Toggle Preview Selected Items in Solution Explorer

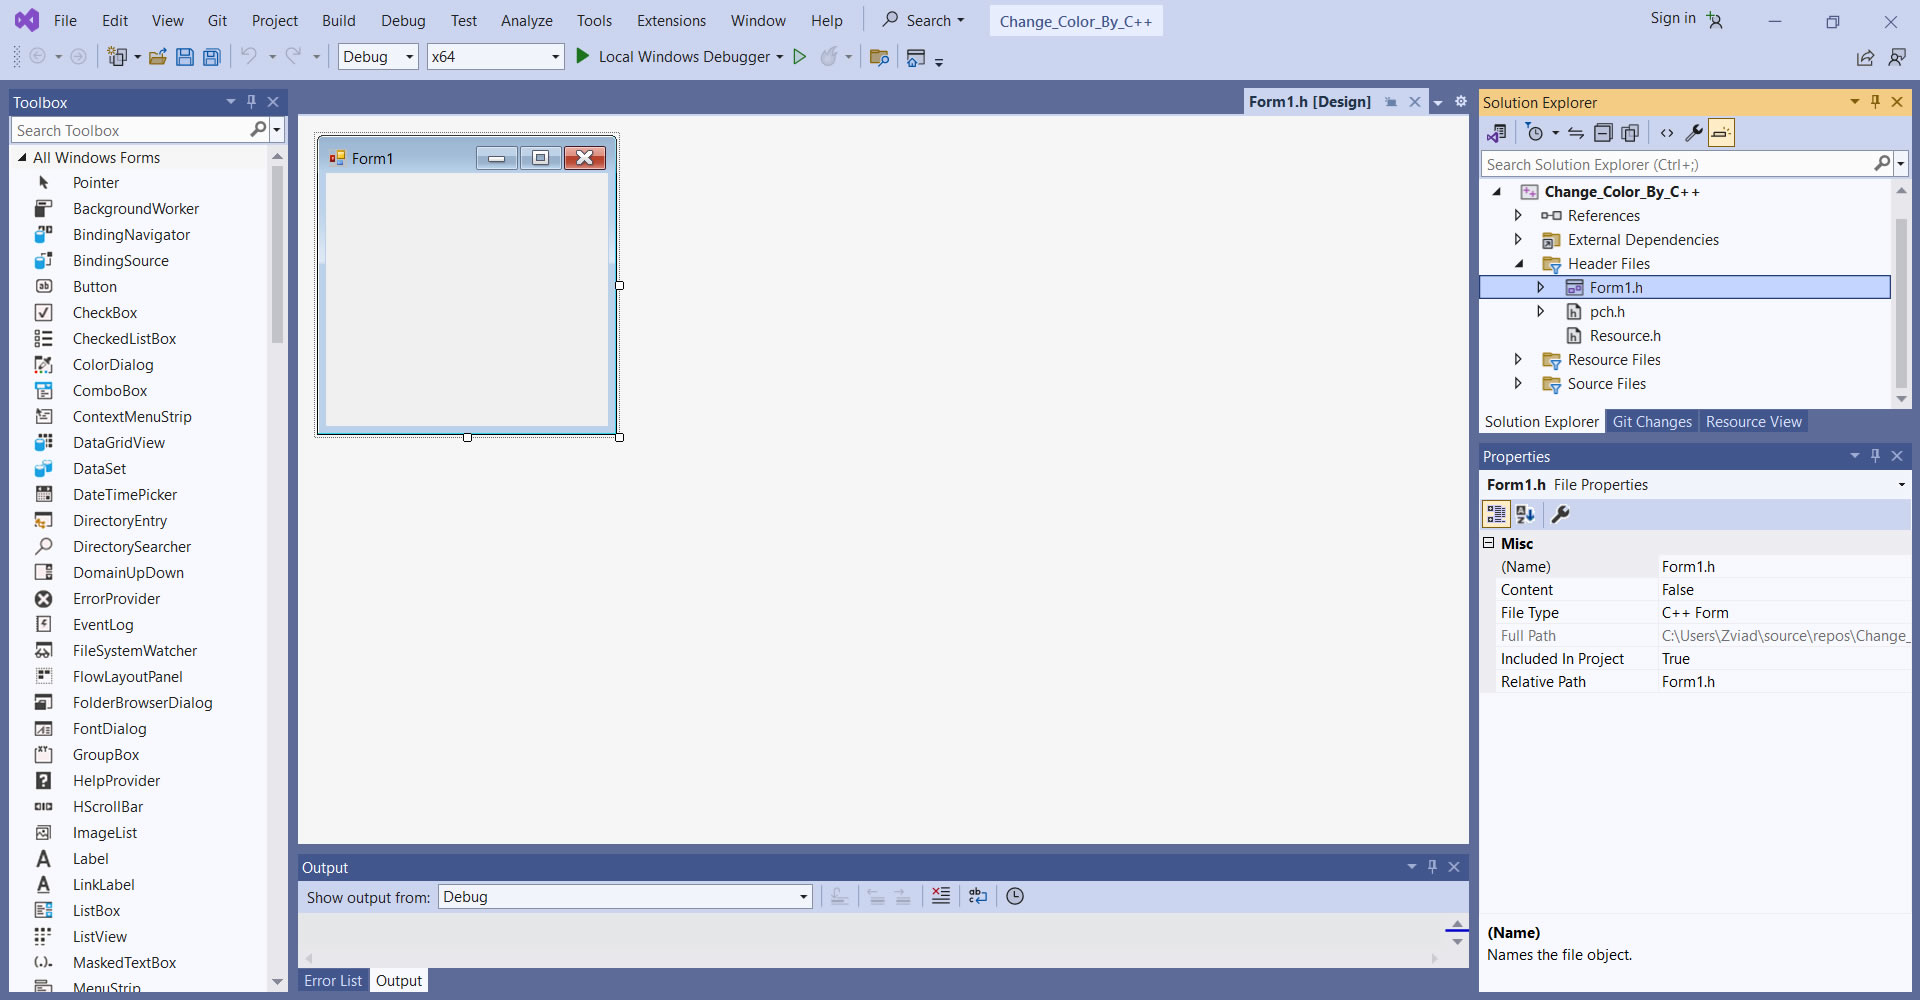[x=1721, y=133]
